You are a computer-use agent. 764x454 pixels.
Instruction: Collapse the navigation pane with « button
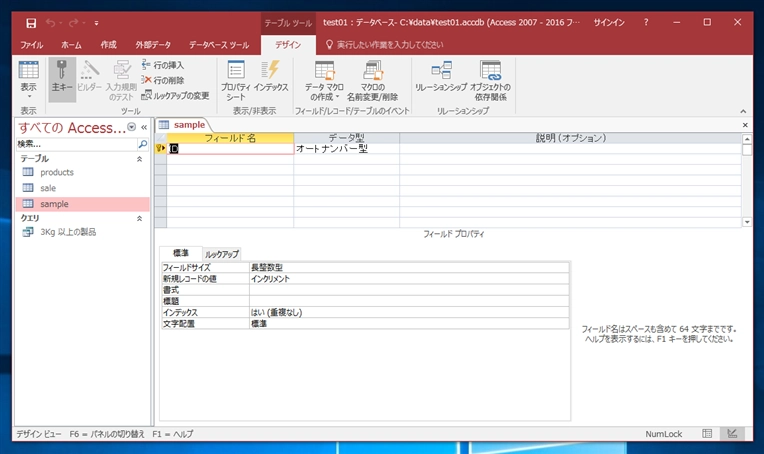pyautogui.click(x=144, y=127)
